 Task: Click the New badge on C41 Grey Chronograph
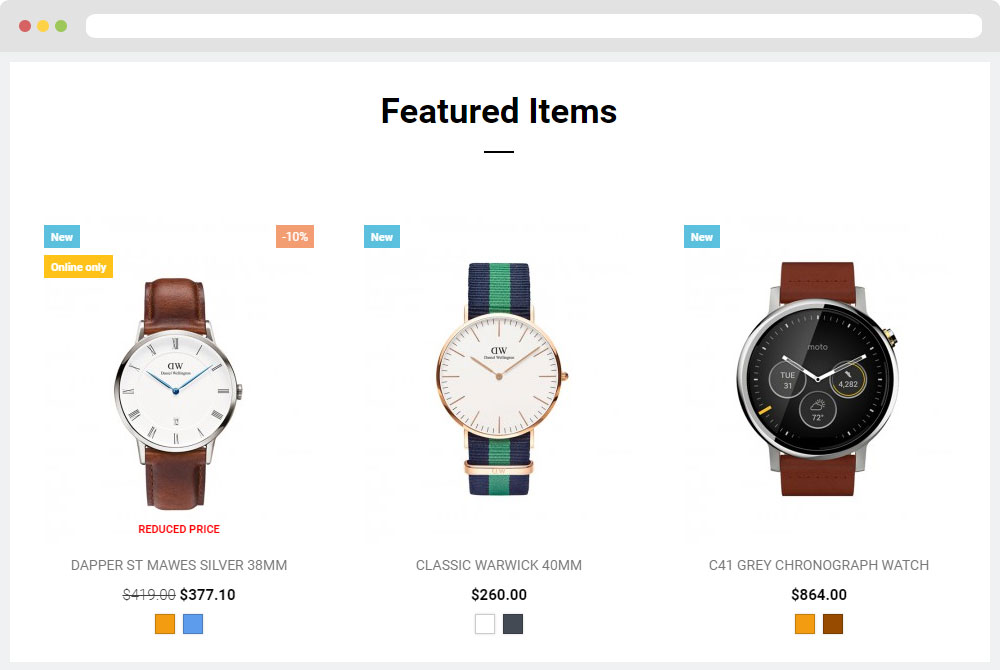[x=702, y=237]
